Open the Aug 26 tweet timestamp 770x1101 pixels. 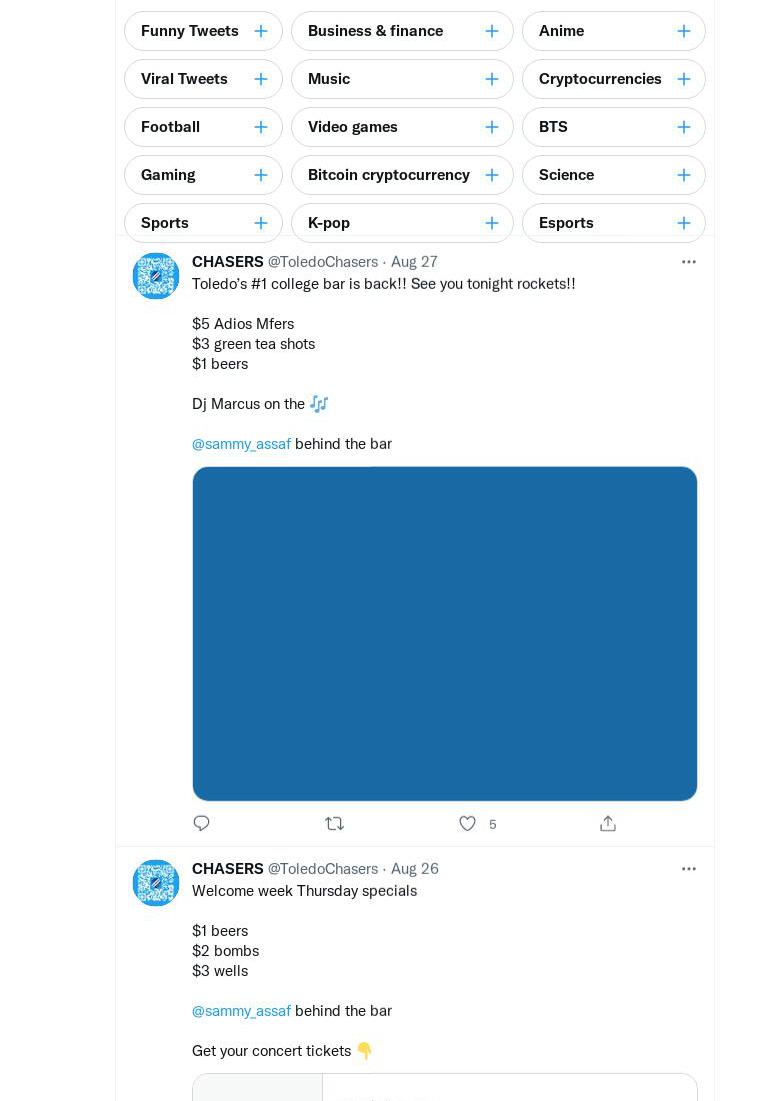click(415, 869)
